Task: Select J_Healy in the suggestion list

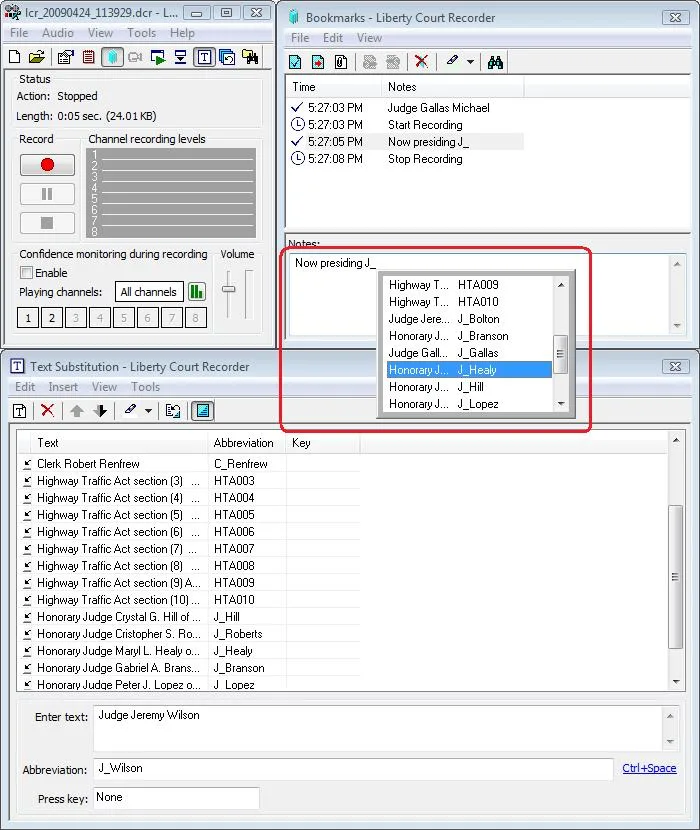Action: (469, 370)
